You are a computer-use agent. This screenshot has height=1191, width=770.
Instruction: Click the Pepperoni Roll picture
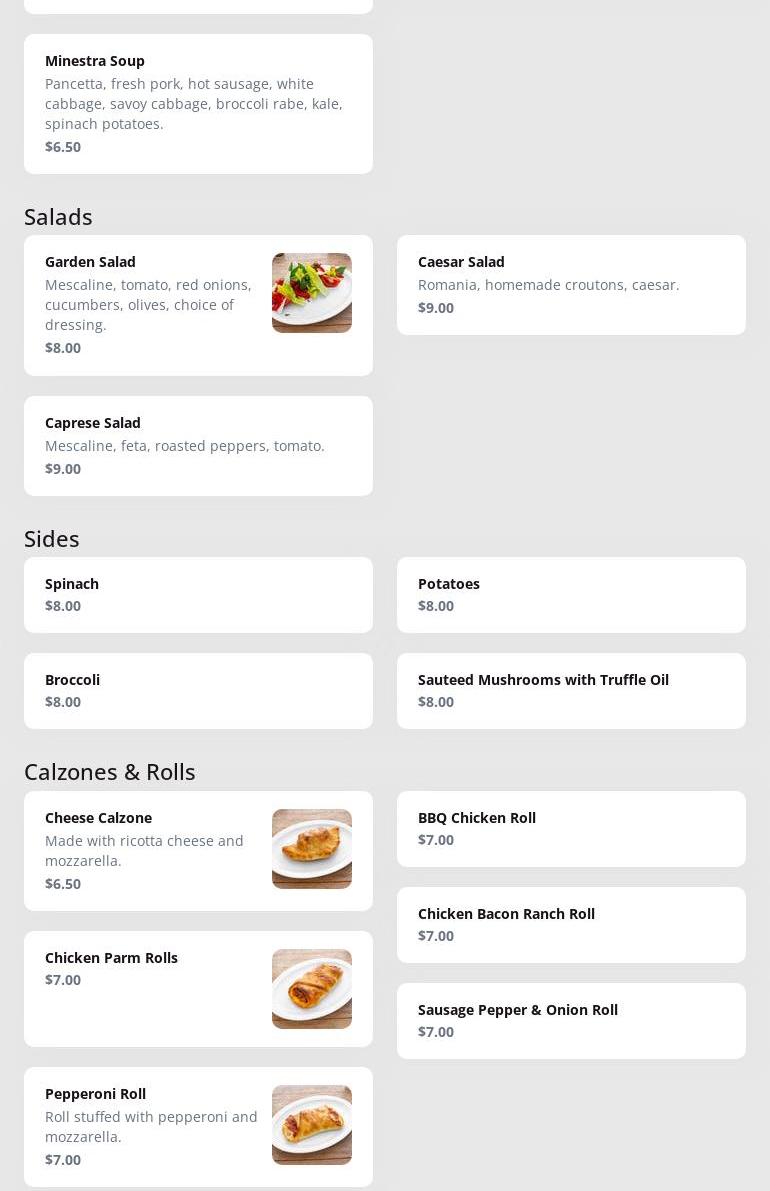(x=311, y=1125)
